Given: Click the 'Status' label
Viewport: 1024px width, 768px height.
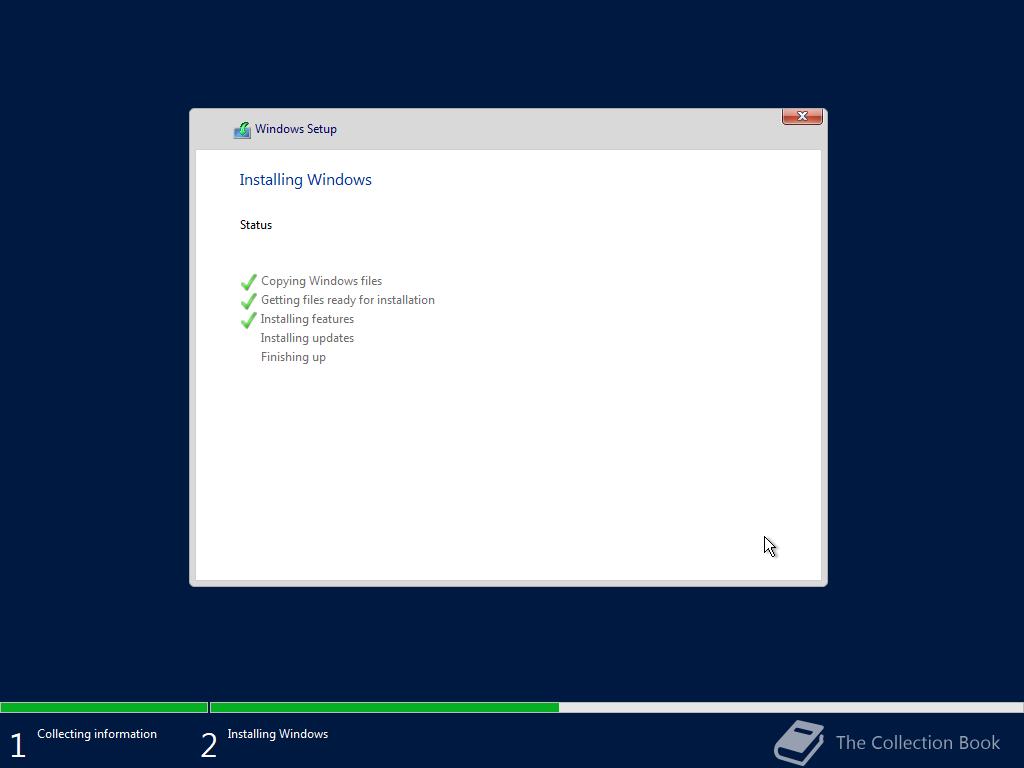Looking at the screenshot, I should (255, 225).
